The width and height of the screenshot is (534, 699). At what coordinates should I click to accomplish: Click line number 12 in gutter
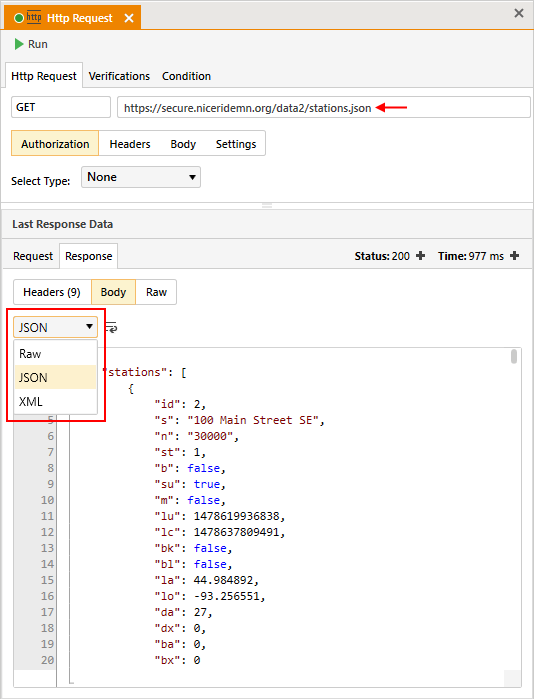tap(47, 532)
